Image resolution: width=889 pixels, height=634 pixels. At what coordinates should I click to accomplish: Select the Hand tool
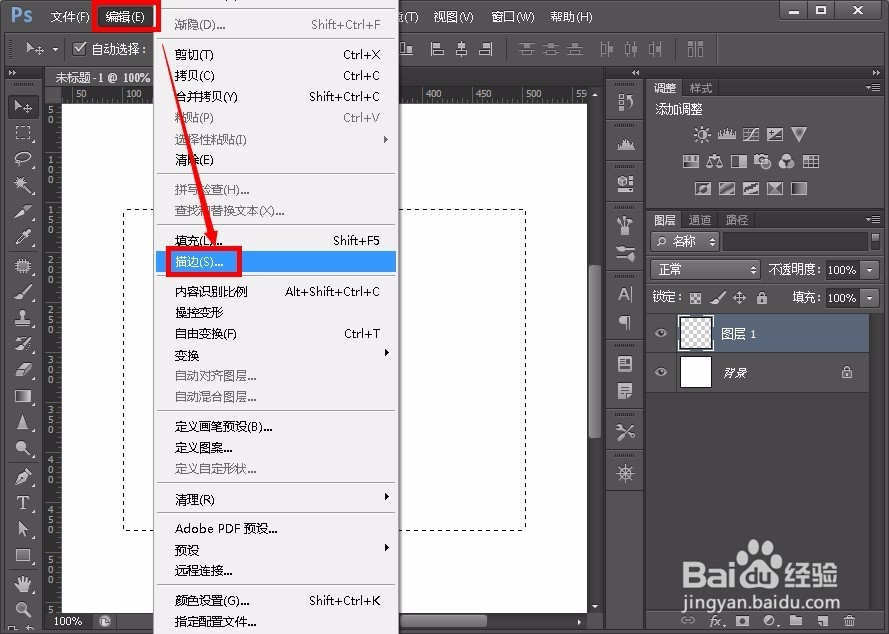click(x=23, y=583)
